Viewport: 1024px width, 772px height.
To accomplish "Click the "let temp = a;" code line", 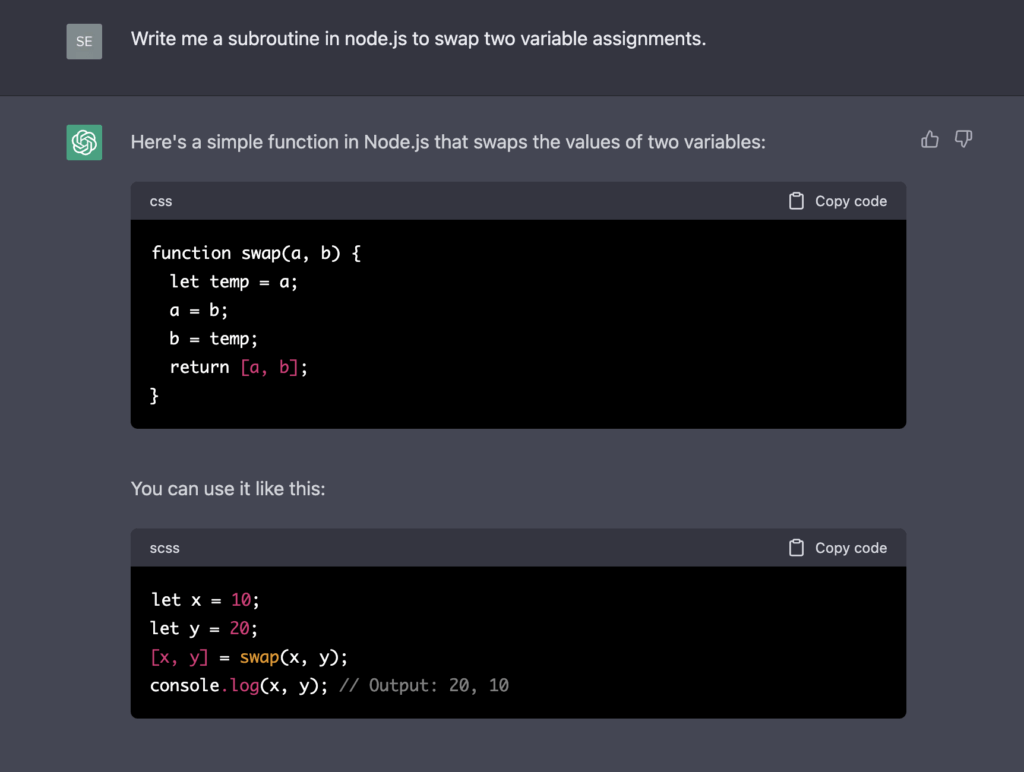I will (234, 282).
